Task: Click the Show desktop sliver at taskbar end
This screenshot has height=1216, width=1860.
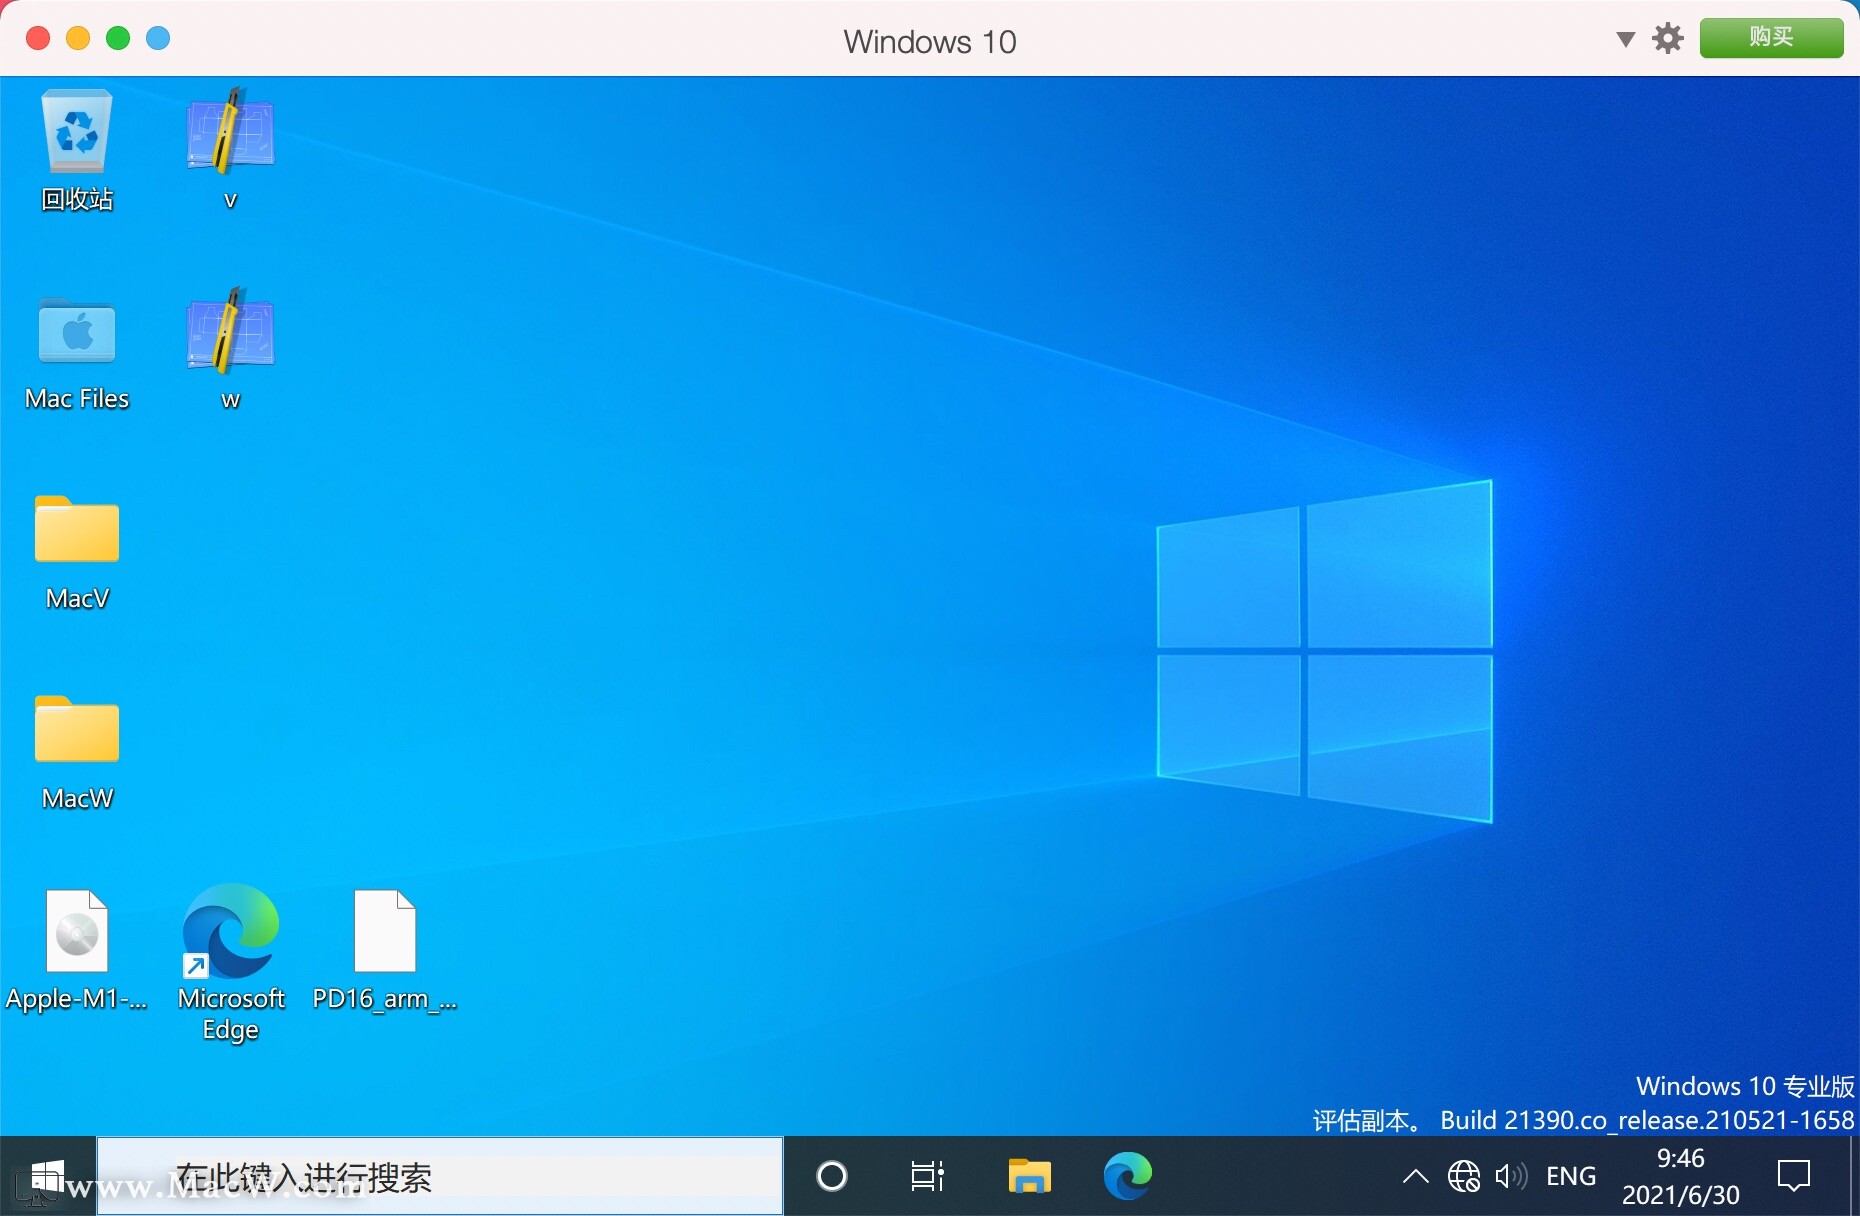Action: point(1853,1176)
